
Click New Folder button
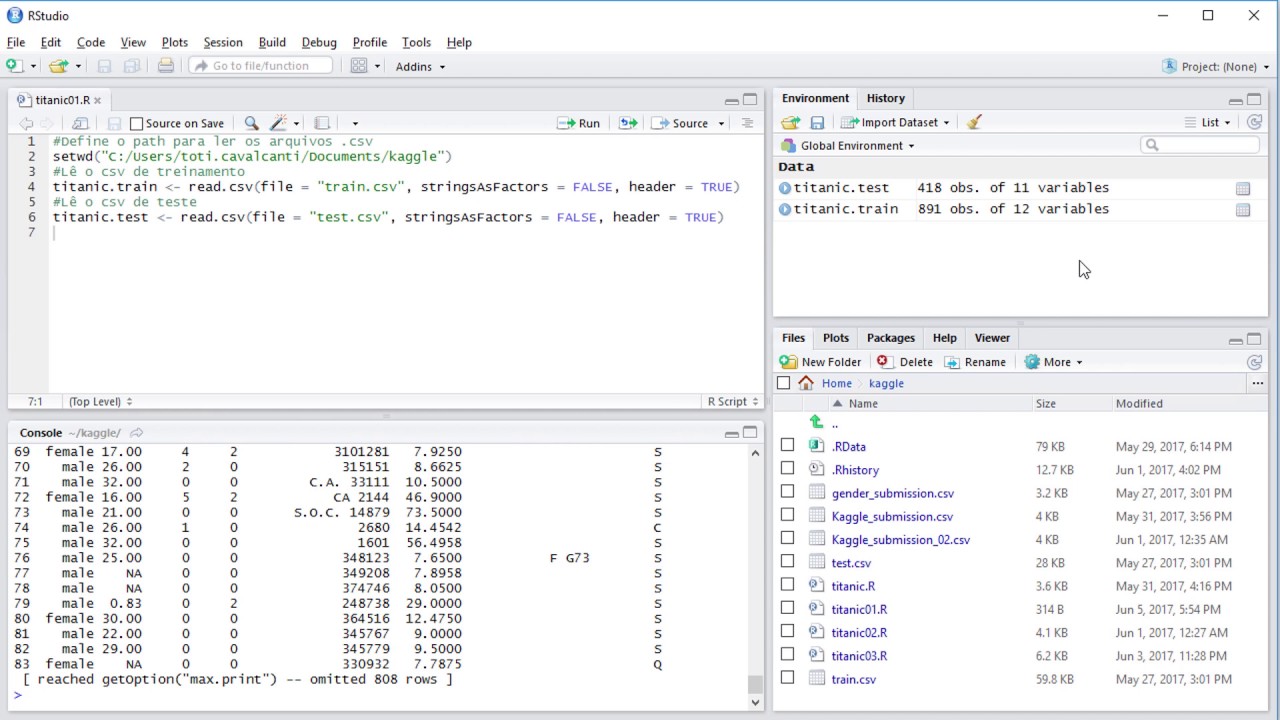[x=821, y=362]
